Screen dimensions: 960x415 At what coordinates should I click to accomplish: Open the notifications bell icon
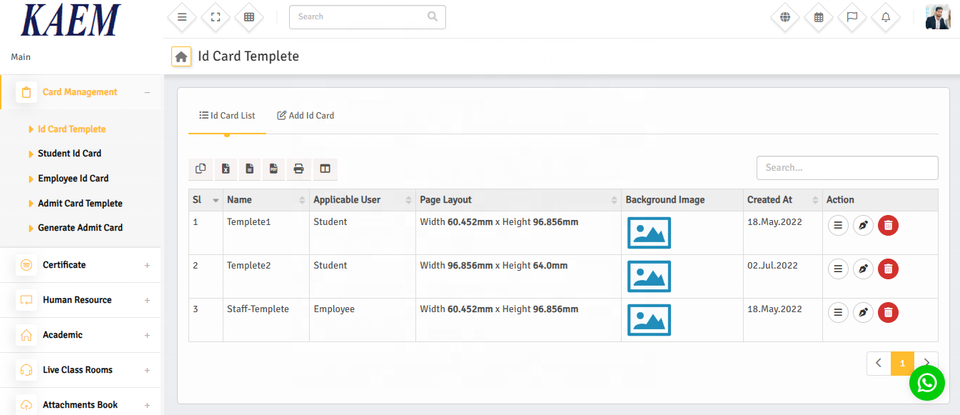coord(885,17)
